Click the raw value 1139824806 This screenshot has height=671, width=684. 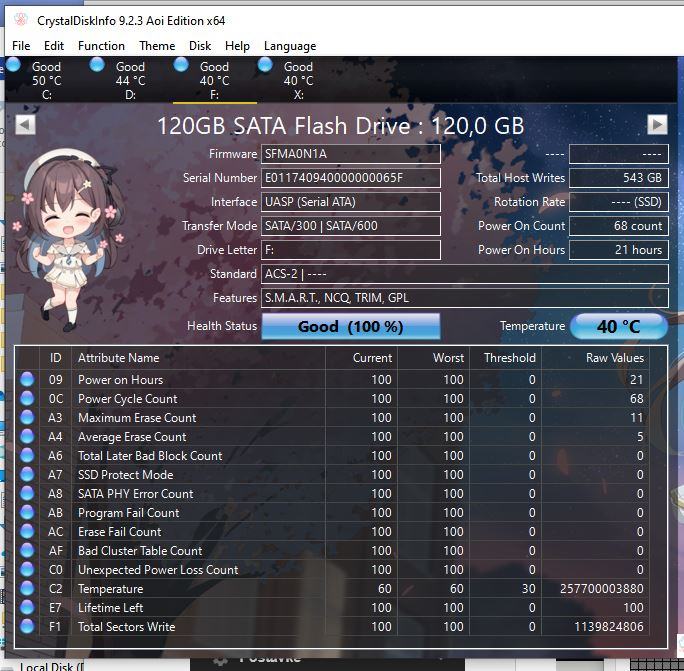(x=609, y=626)
